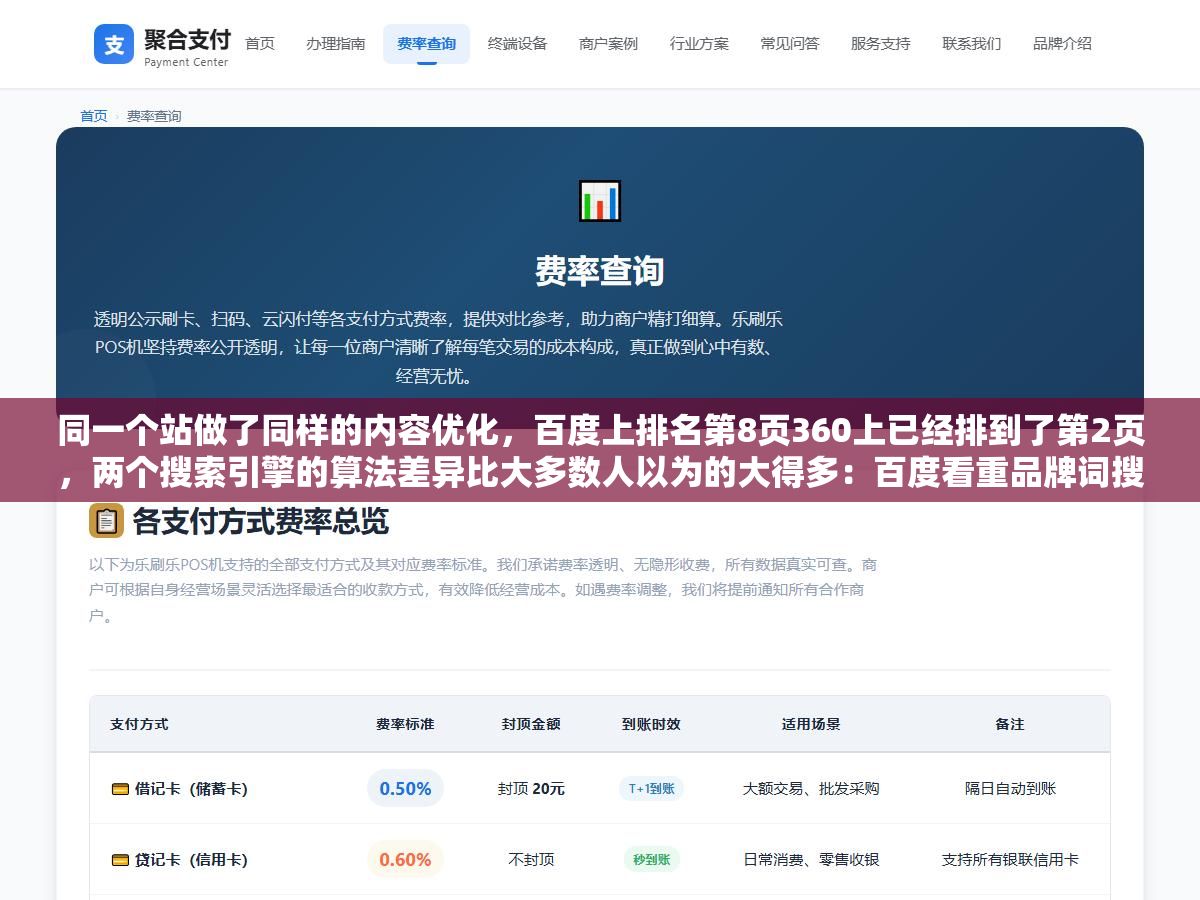Click the 秒到账 green badge
The width and height of the screenshot is (1200, 900).
point(651,860)
